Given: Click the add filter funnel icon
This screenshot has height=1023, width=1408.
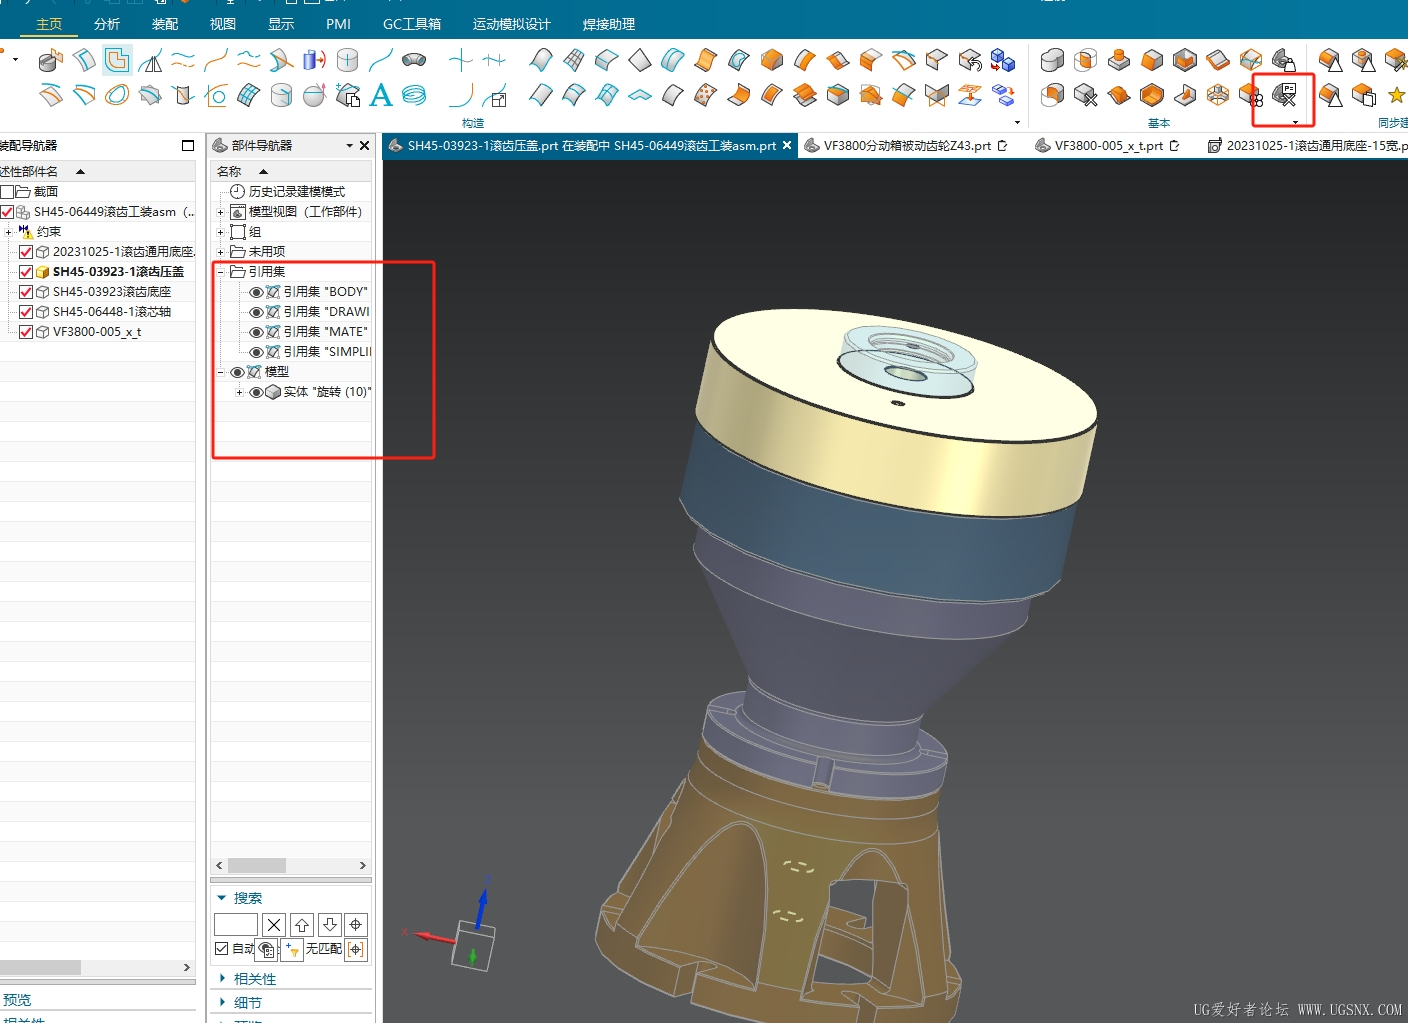Looking at the screenshot, I should point(292,949).
